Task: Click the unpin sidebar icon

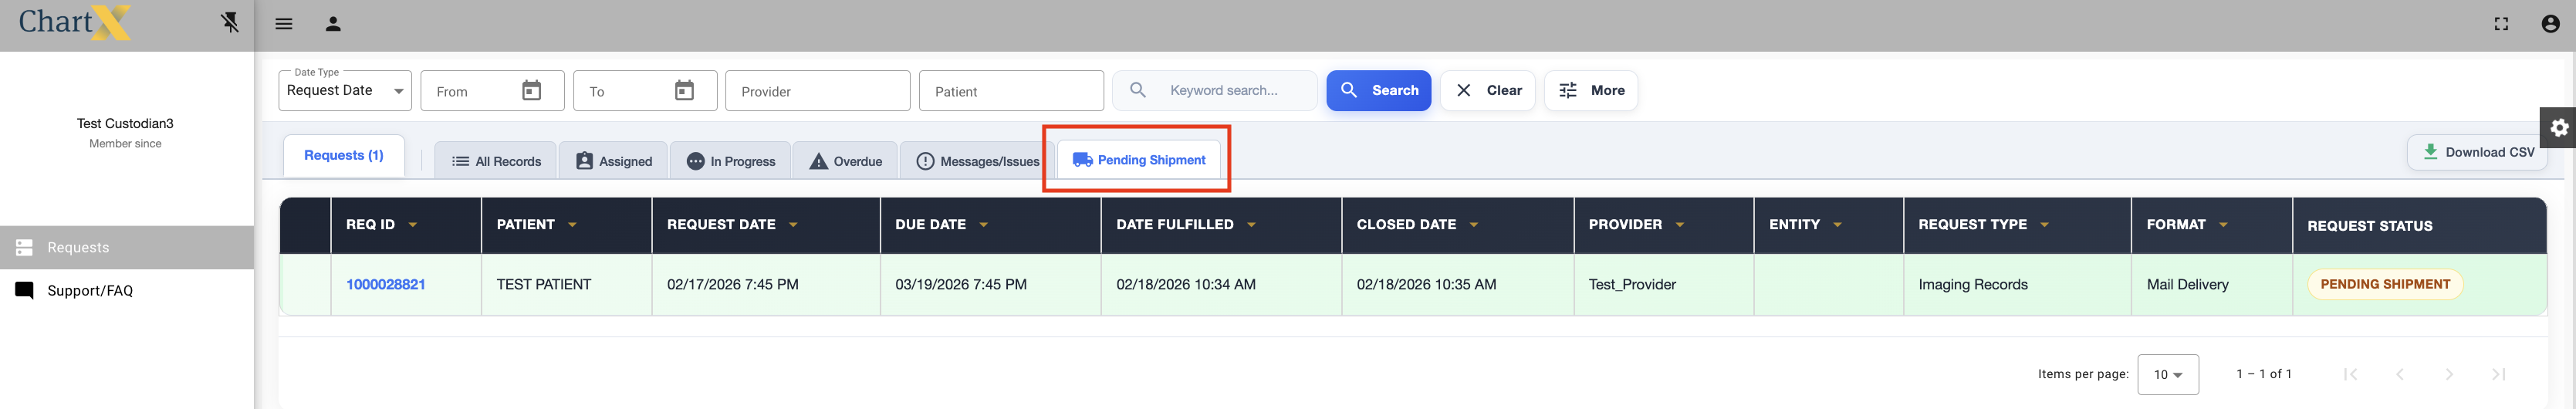Action: click(x=230, y=22)
